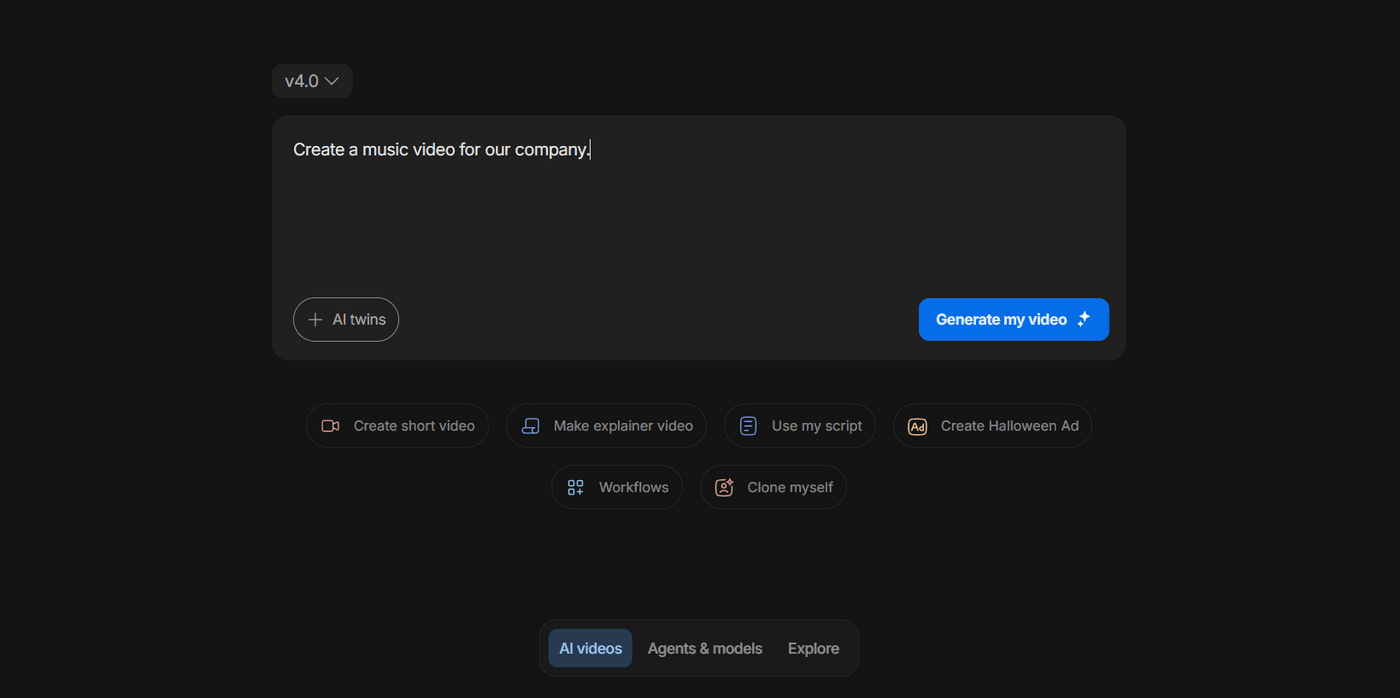Click the Workflows grid icon
The width and height of the screenshot is (1400, 698).
tap(575, 488)
